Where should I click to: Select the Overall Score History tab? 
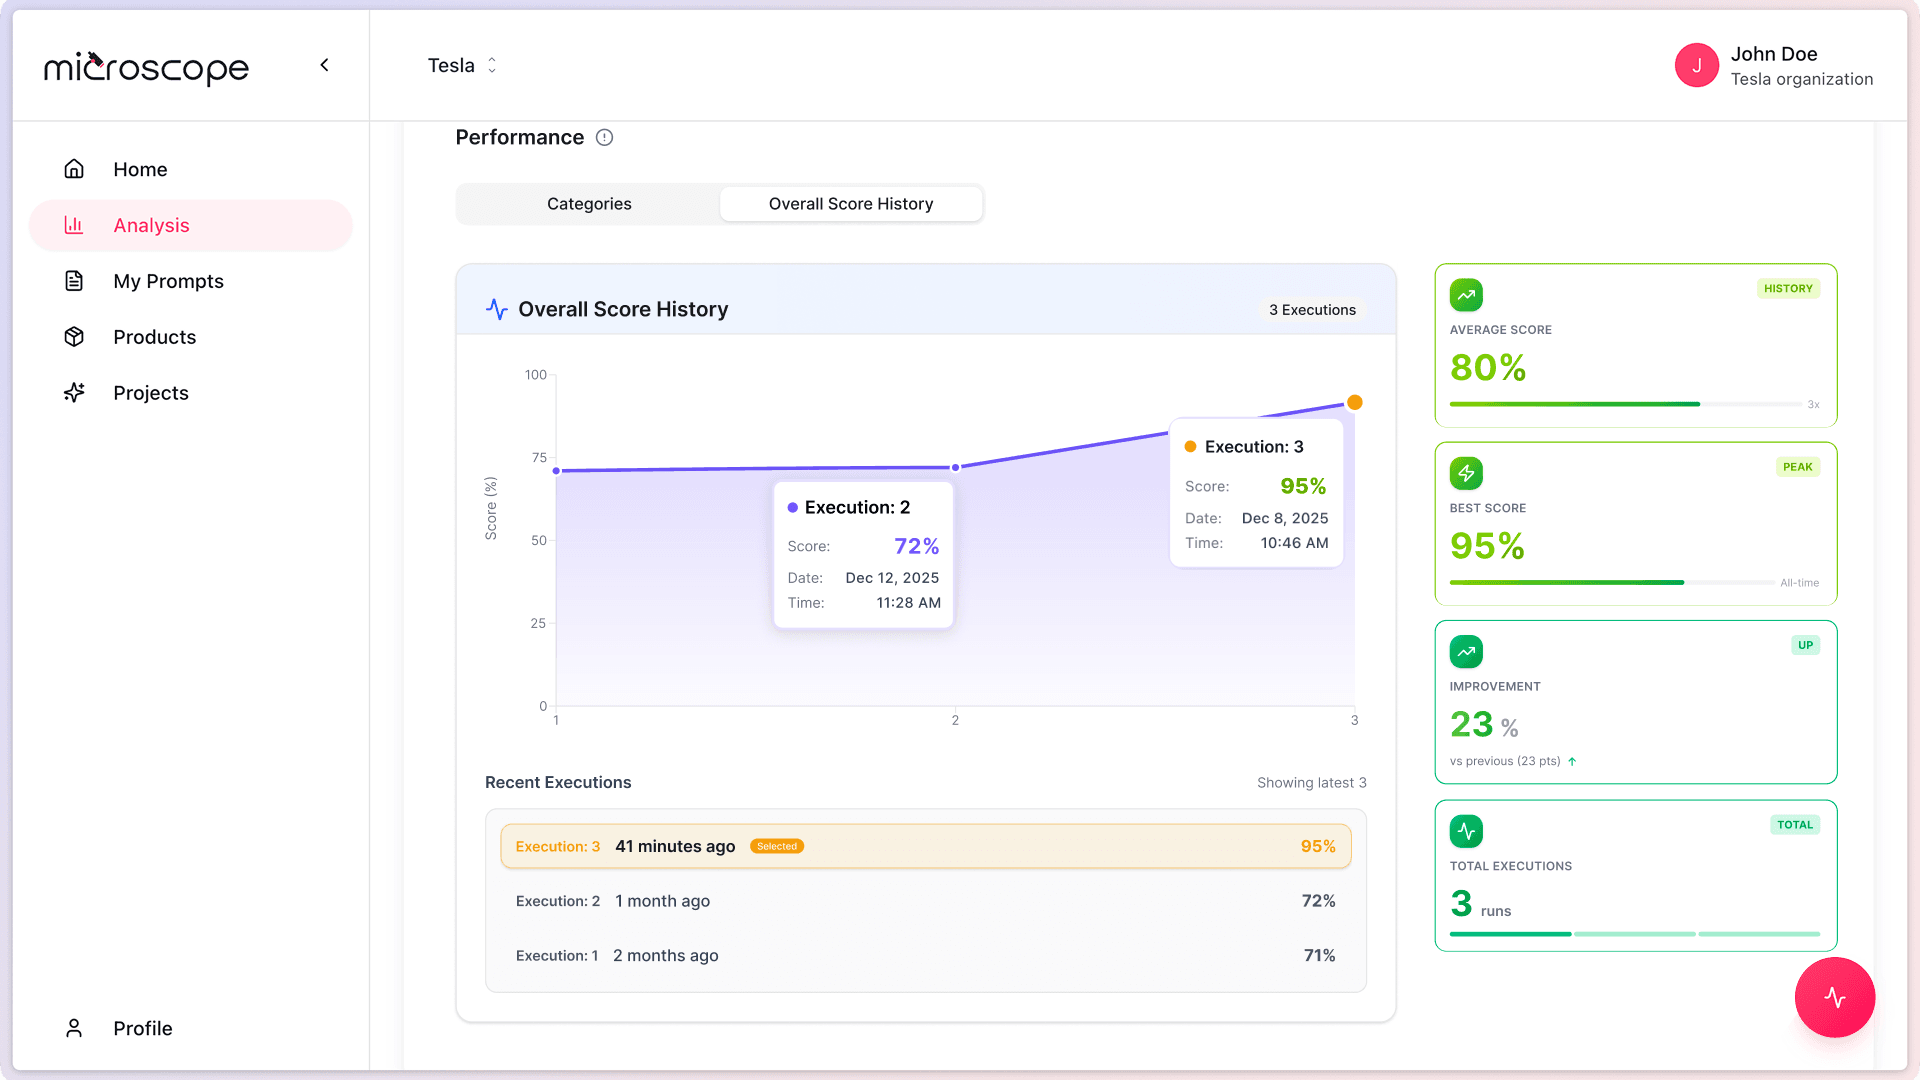[x=850, y=204]
